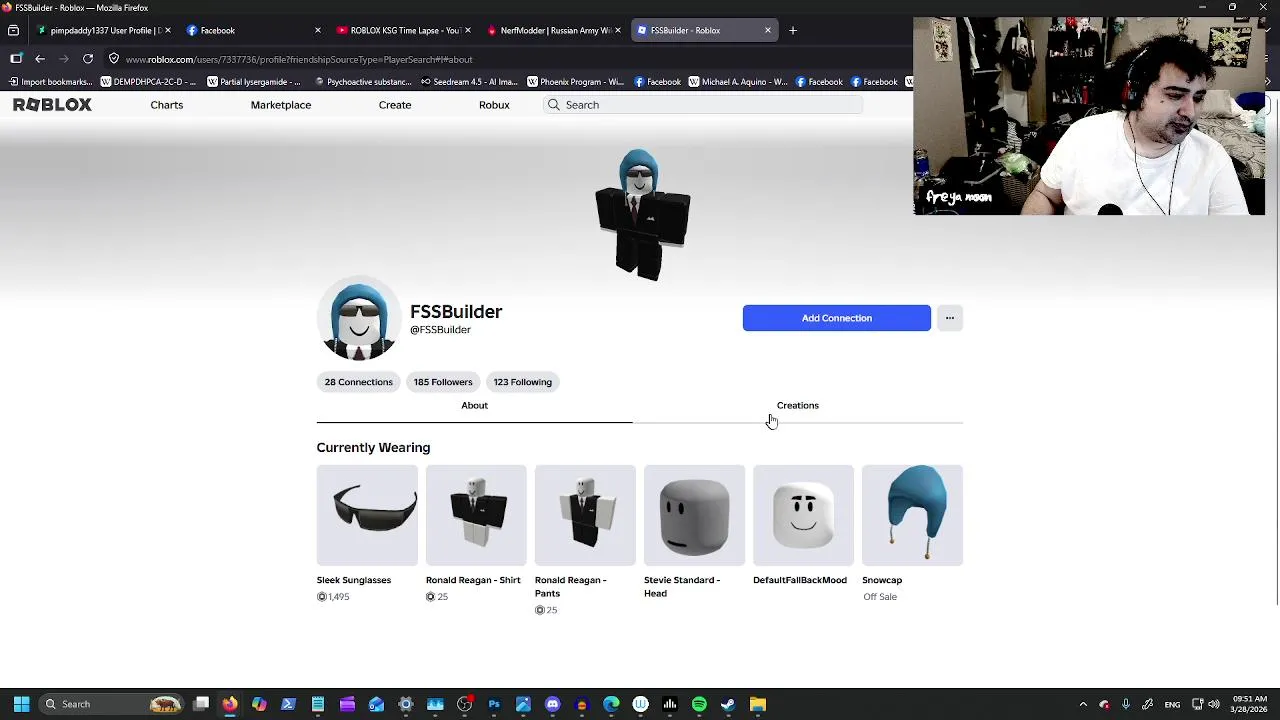Image resolution: width=1280 pixels, height=720 pixels.
Task: Click the Currently Wearing heading
Action: coord(373,448)
